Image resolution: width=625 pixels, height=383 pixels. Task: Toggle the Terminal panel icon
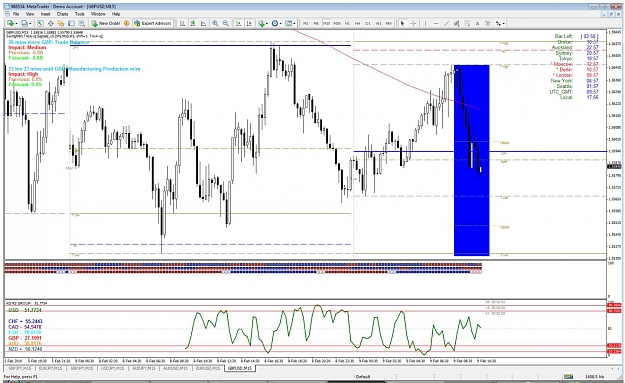click(71, 23)
